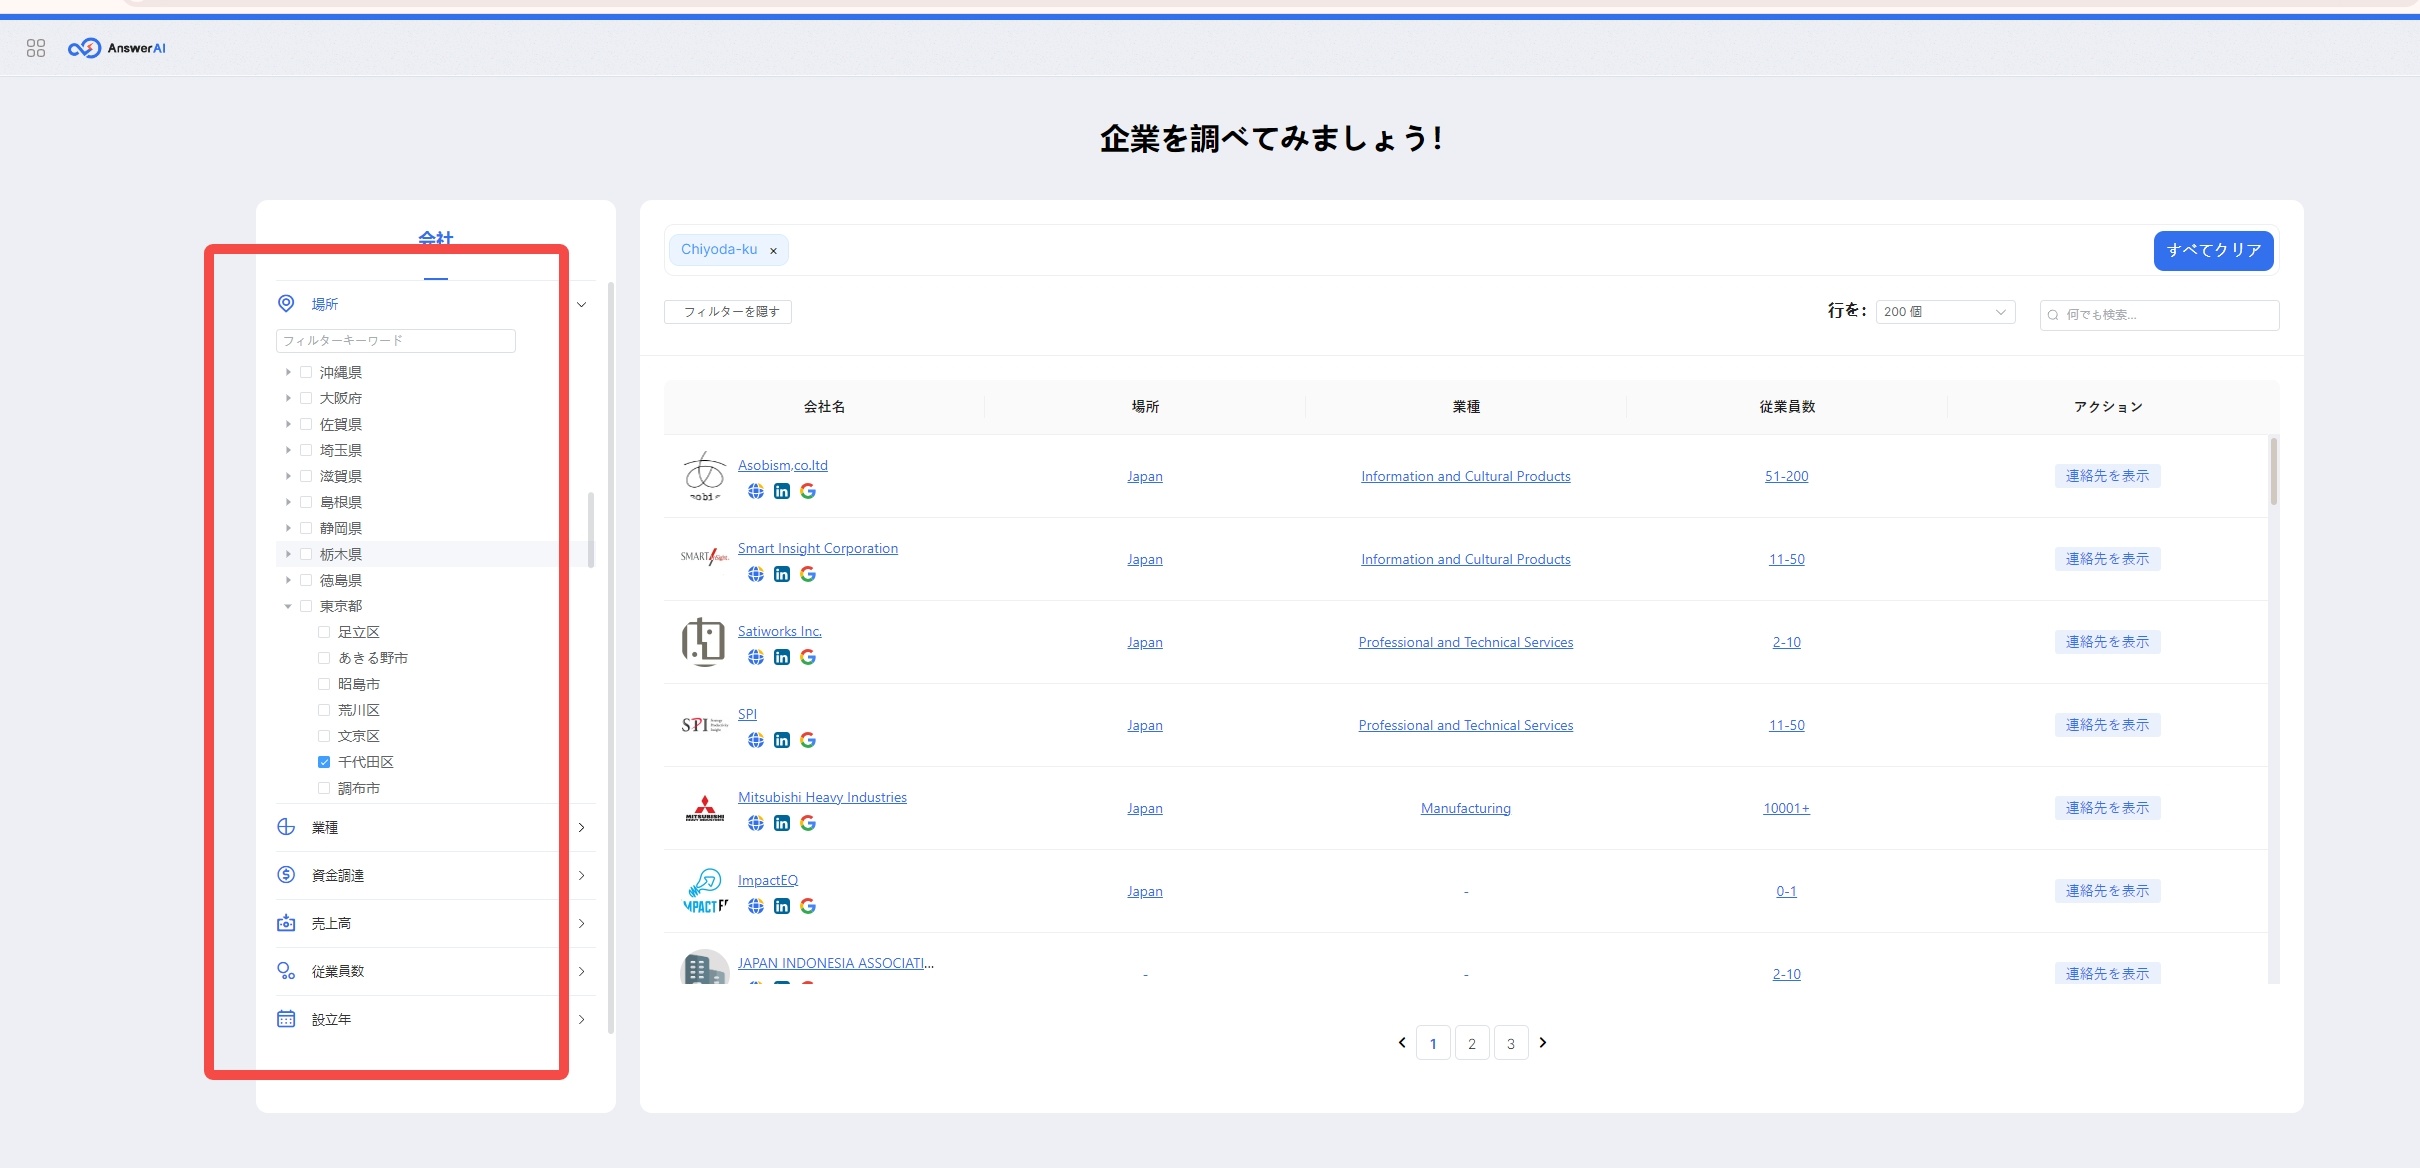Expand the 栃木県 tree node

[288, 554]
